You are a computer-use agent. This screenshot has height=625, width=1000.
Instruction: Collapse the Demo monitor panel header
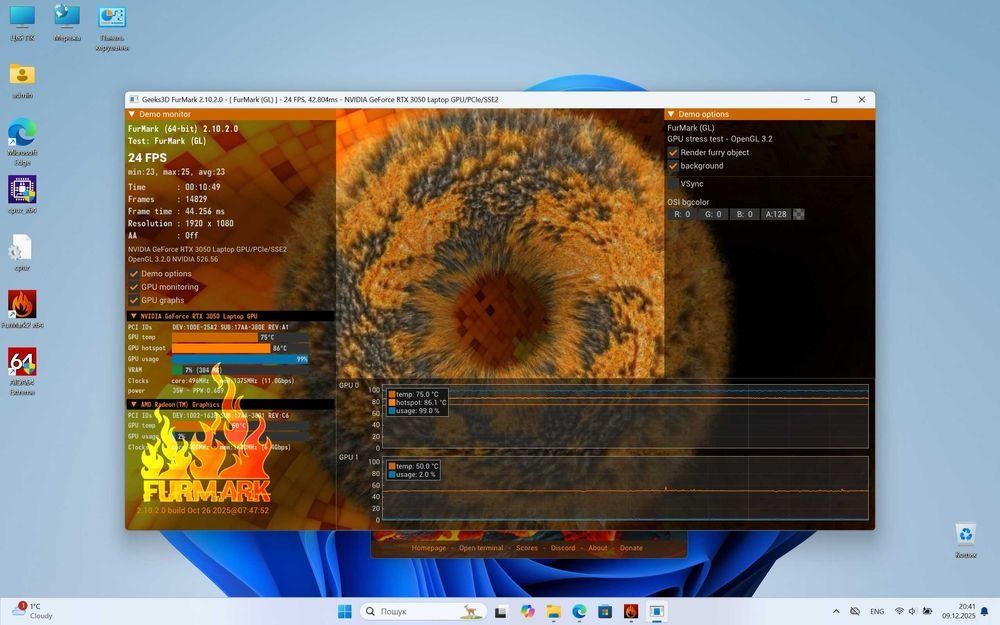tap(231, 114)
